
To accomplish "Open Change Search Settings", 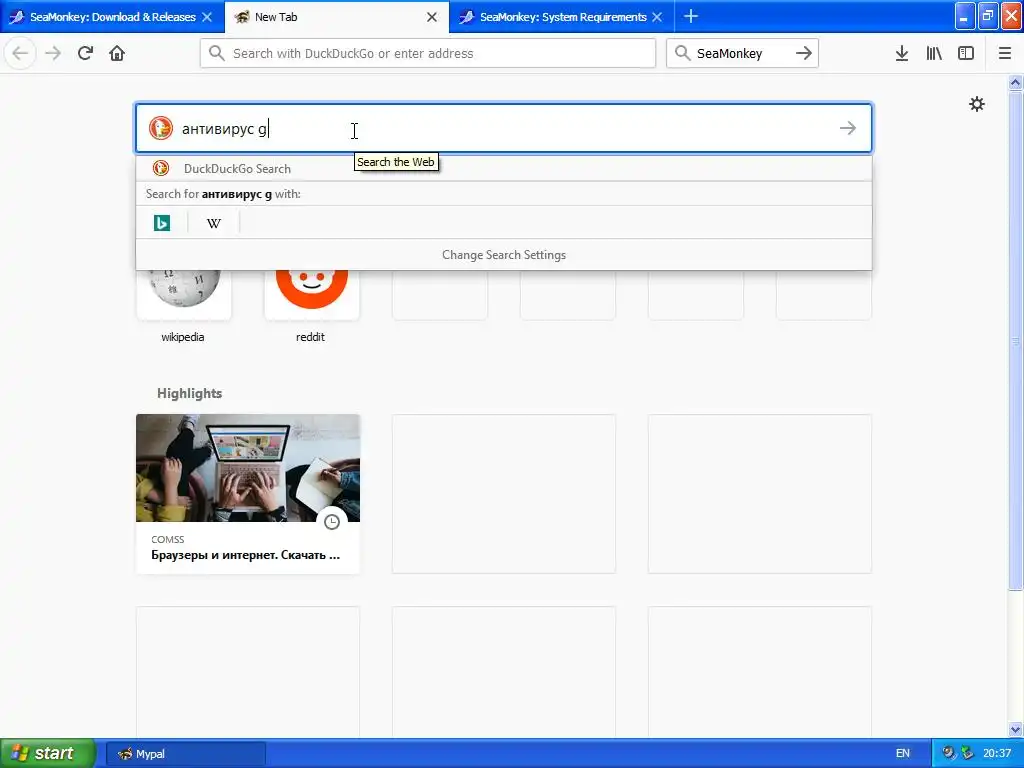I will (504, 255).
